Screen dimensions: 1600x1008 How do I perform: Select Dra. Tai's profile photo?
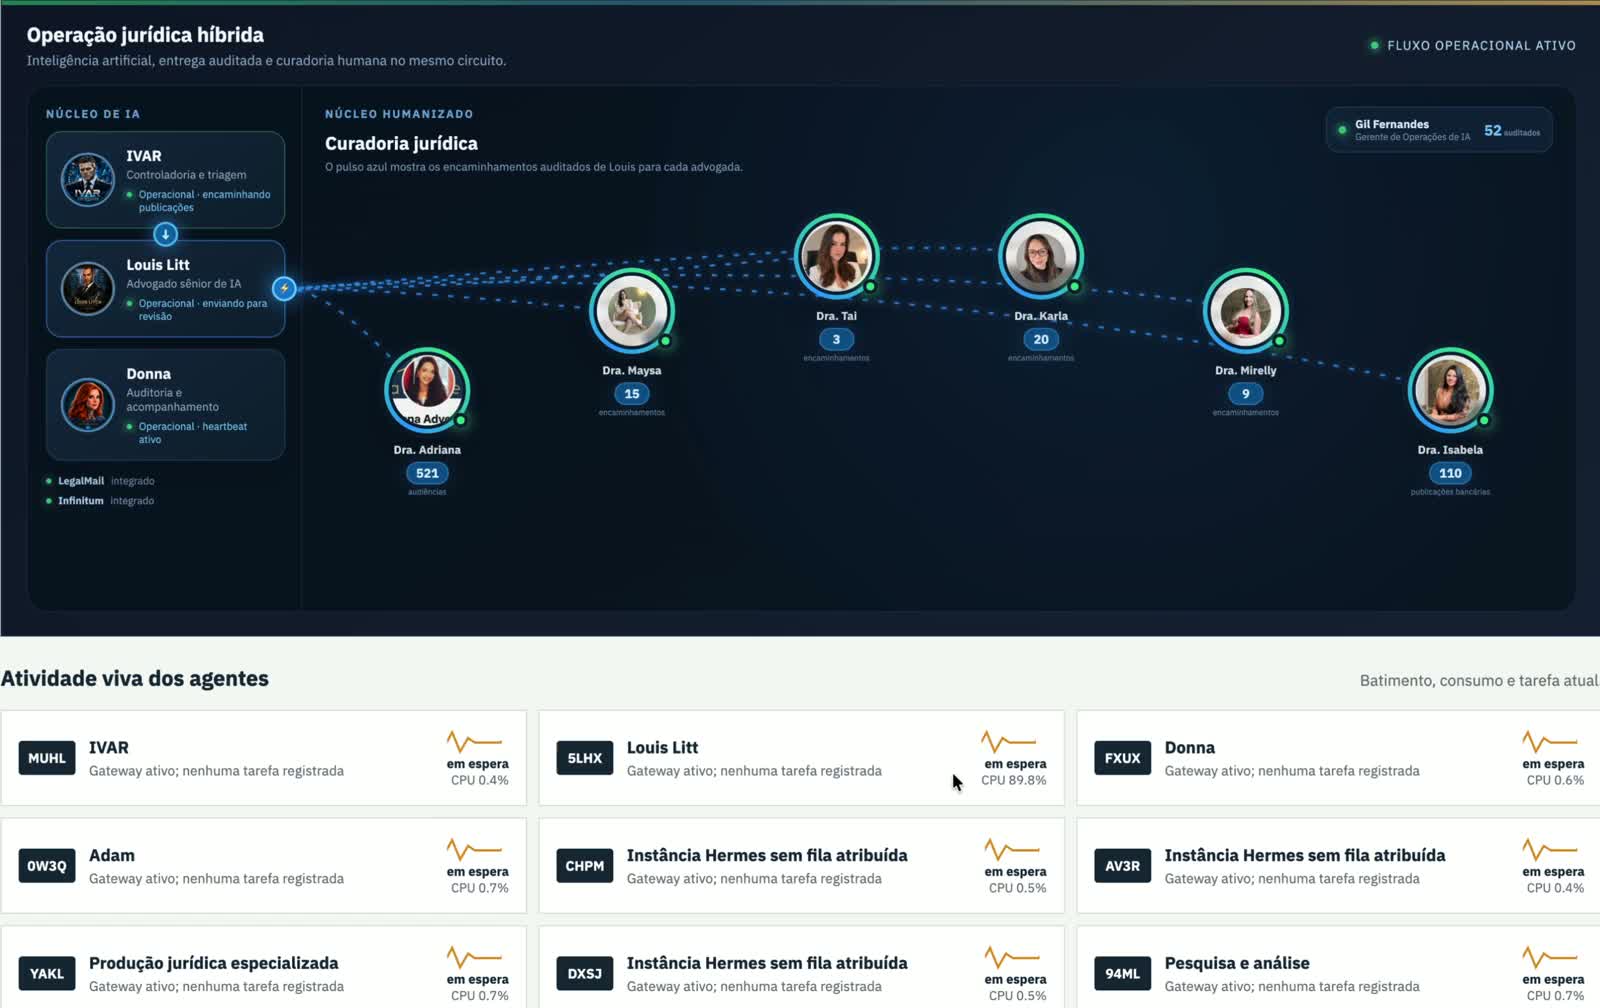tap(836, 256)
